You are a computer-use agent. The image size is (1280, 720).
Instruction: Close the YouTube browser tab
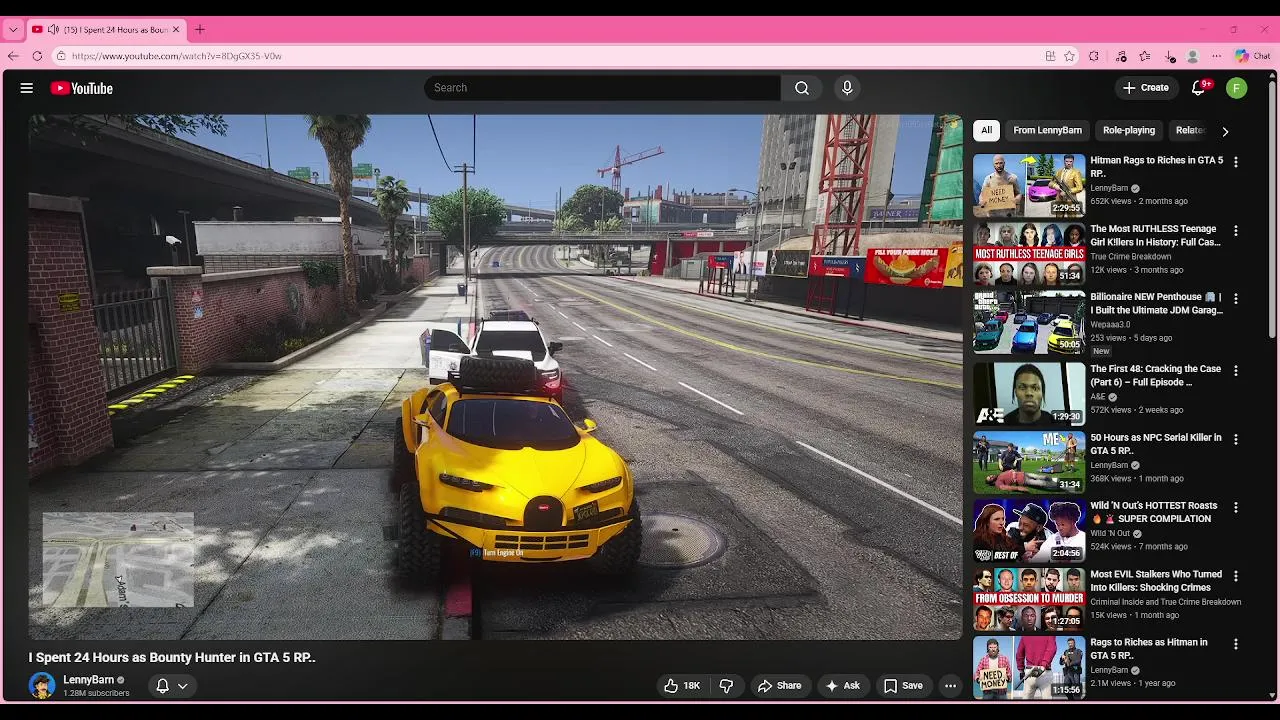pos(176,30)
